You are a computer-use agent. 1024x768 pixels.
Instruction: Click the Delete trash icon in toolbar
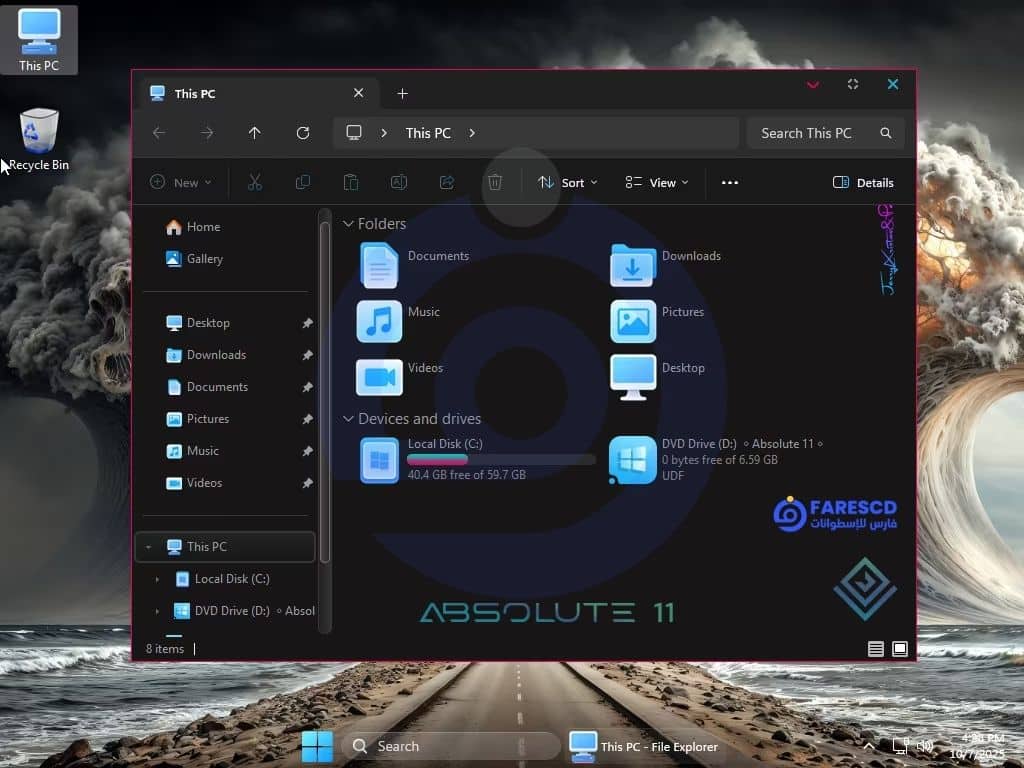(494, 182)
